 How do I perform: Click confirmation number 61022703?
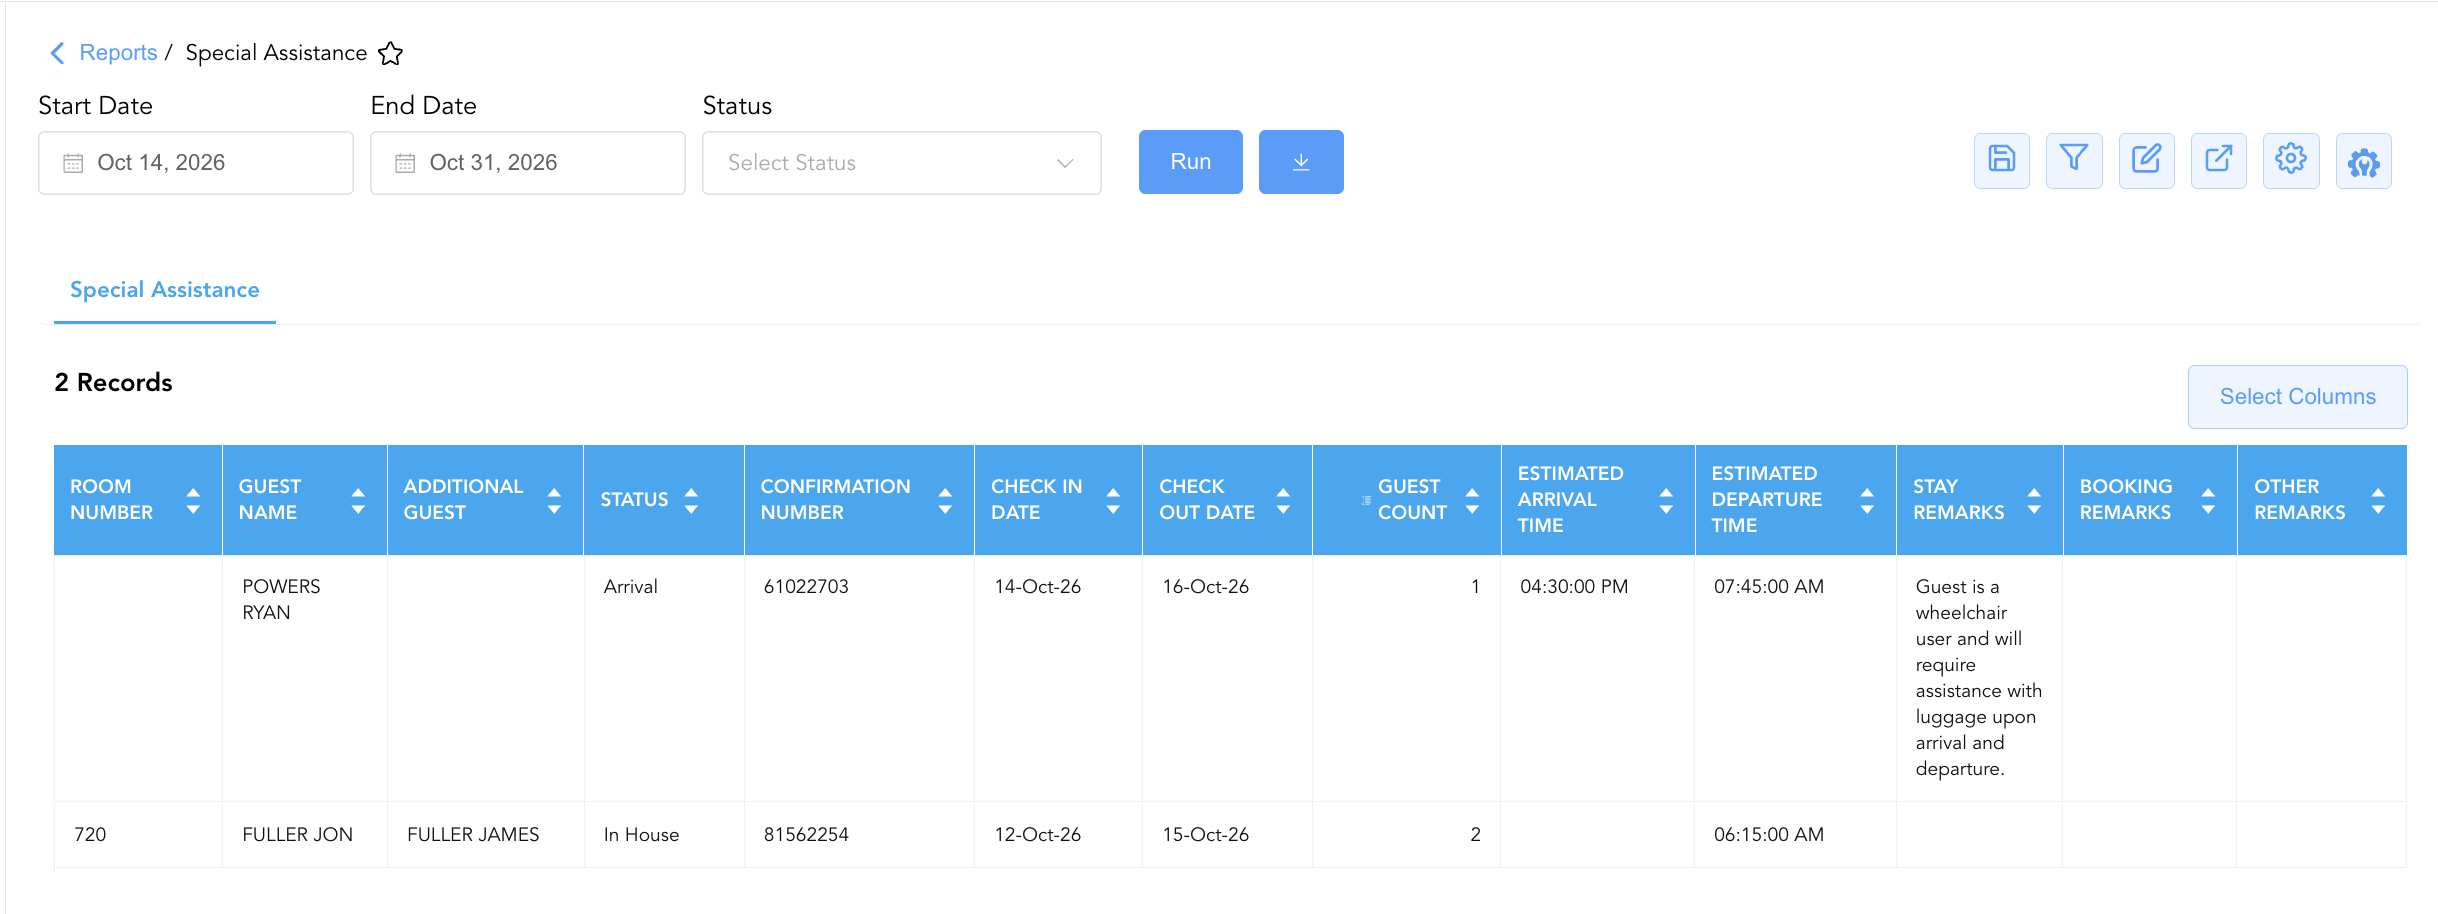[x=806, y=587]
